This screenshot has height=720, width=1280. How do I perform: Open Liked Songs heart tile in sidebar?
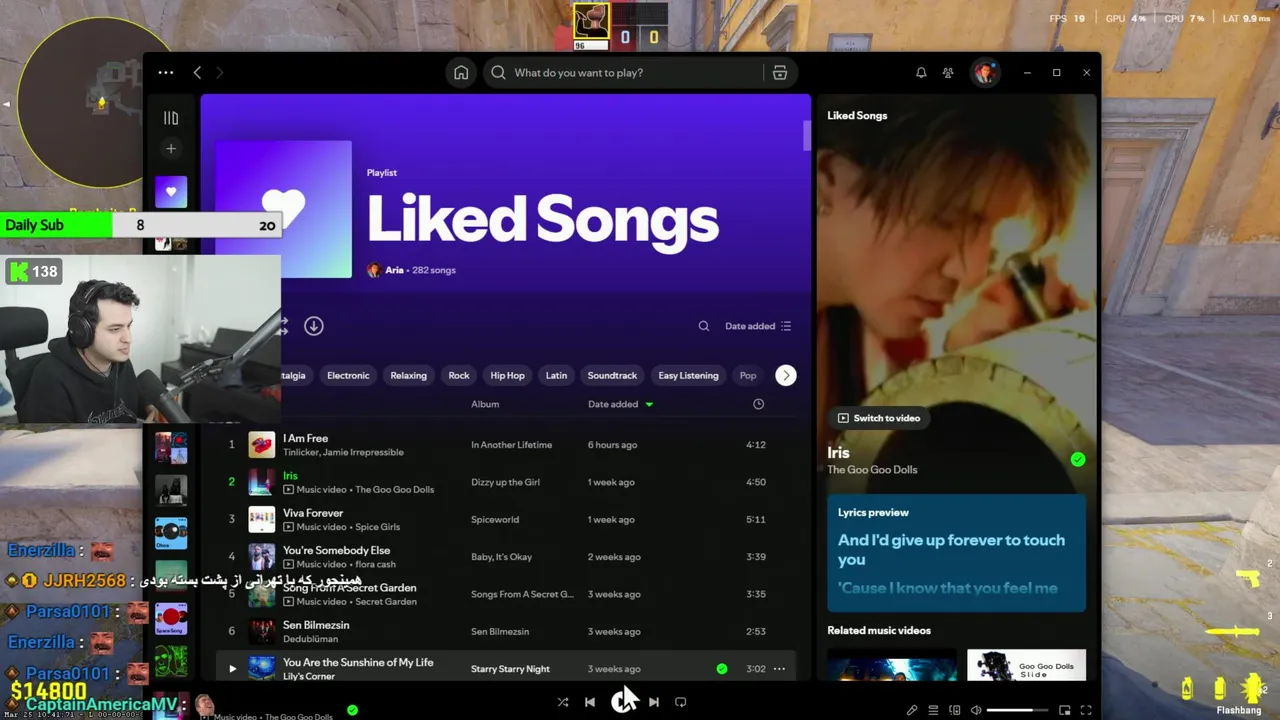[x=171, y=192]
